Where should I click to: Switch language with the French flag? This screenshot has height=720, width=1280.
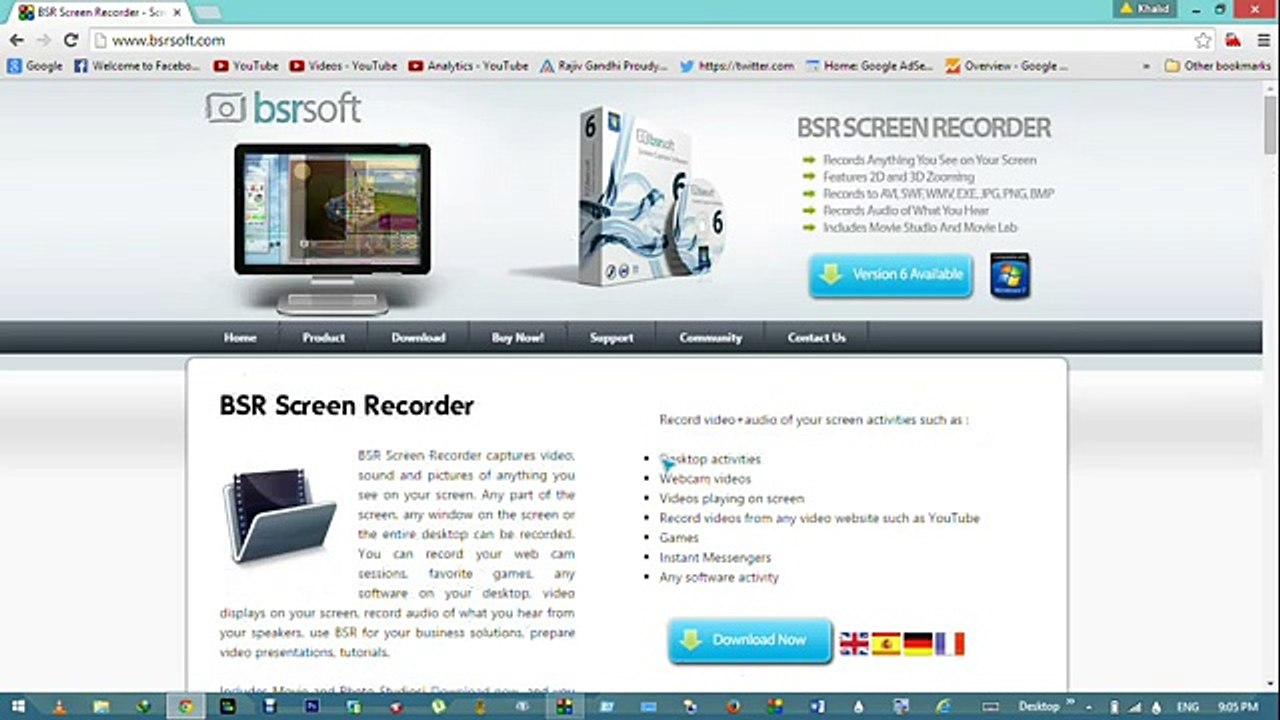click(x=950, y=644)
